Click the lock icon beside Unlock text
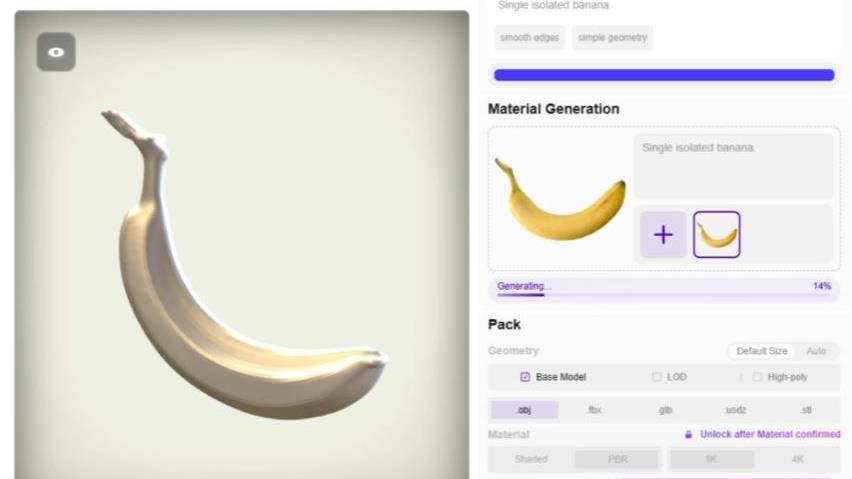 coord(688,434)
